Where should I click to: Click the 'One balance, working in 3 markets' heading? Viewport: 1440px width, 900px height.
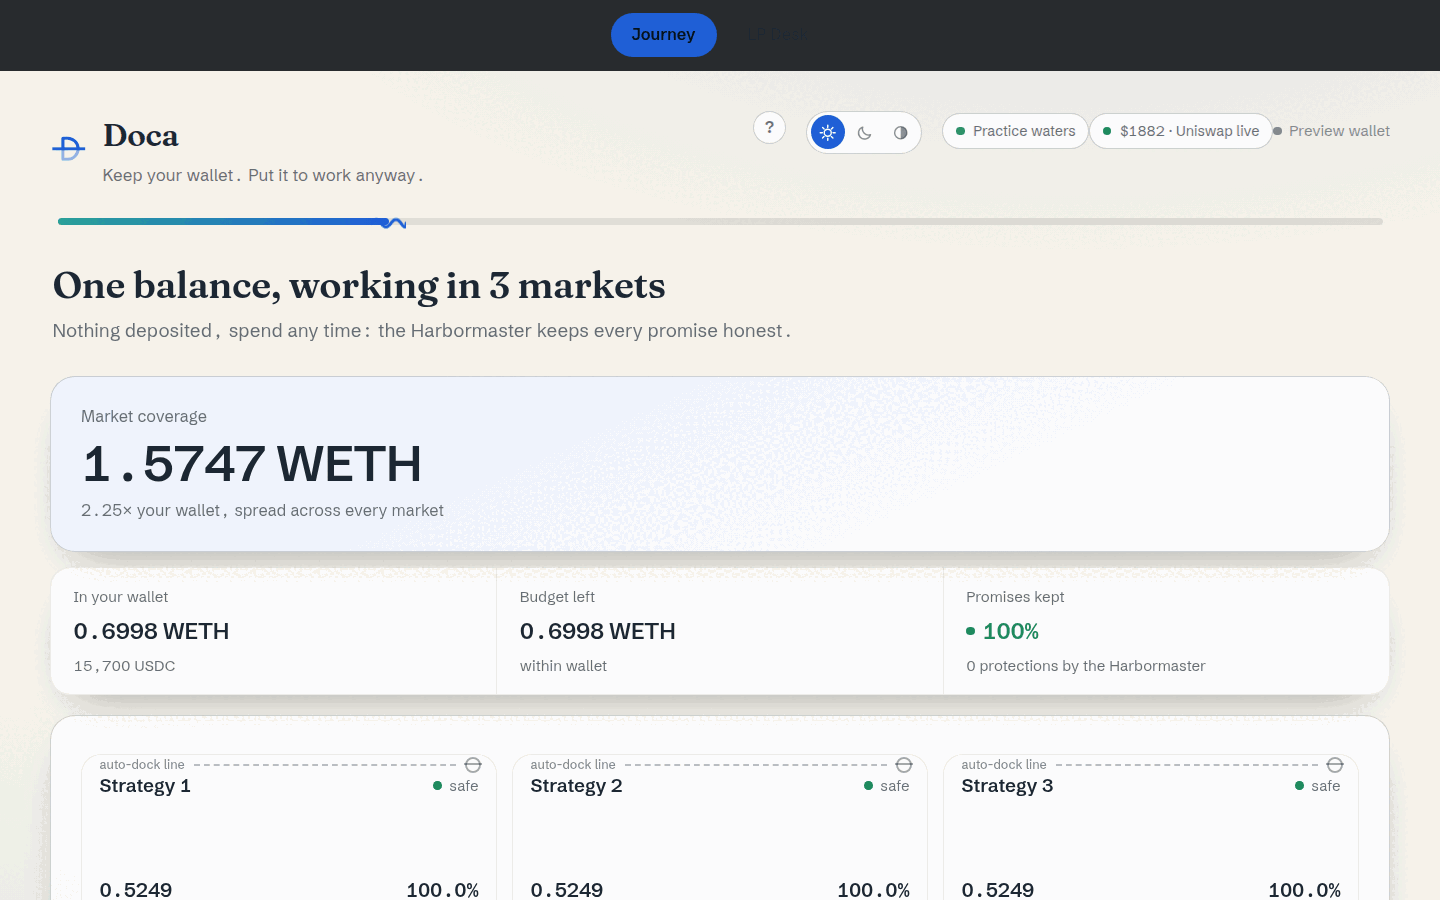click(359, 286)
